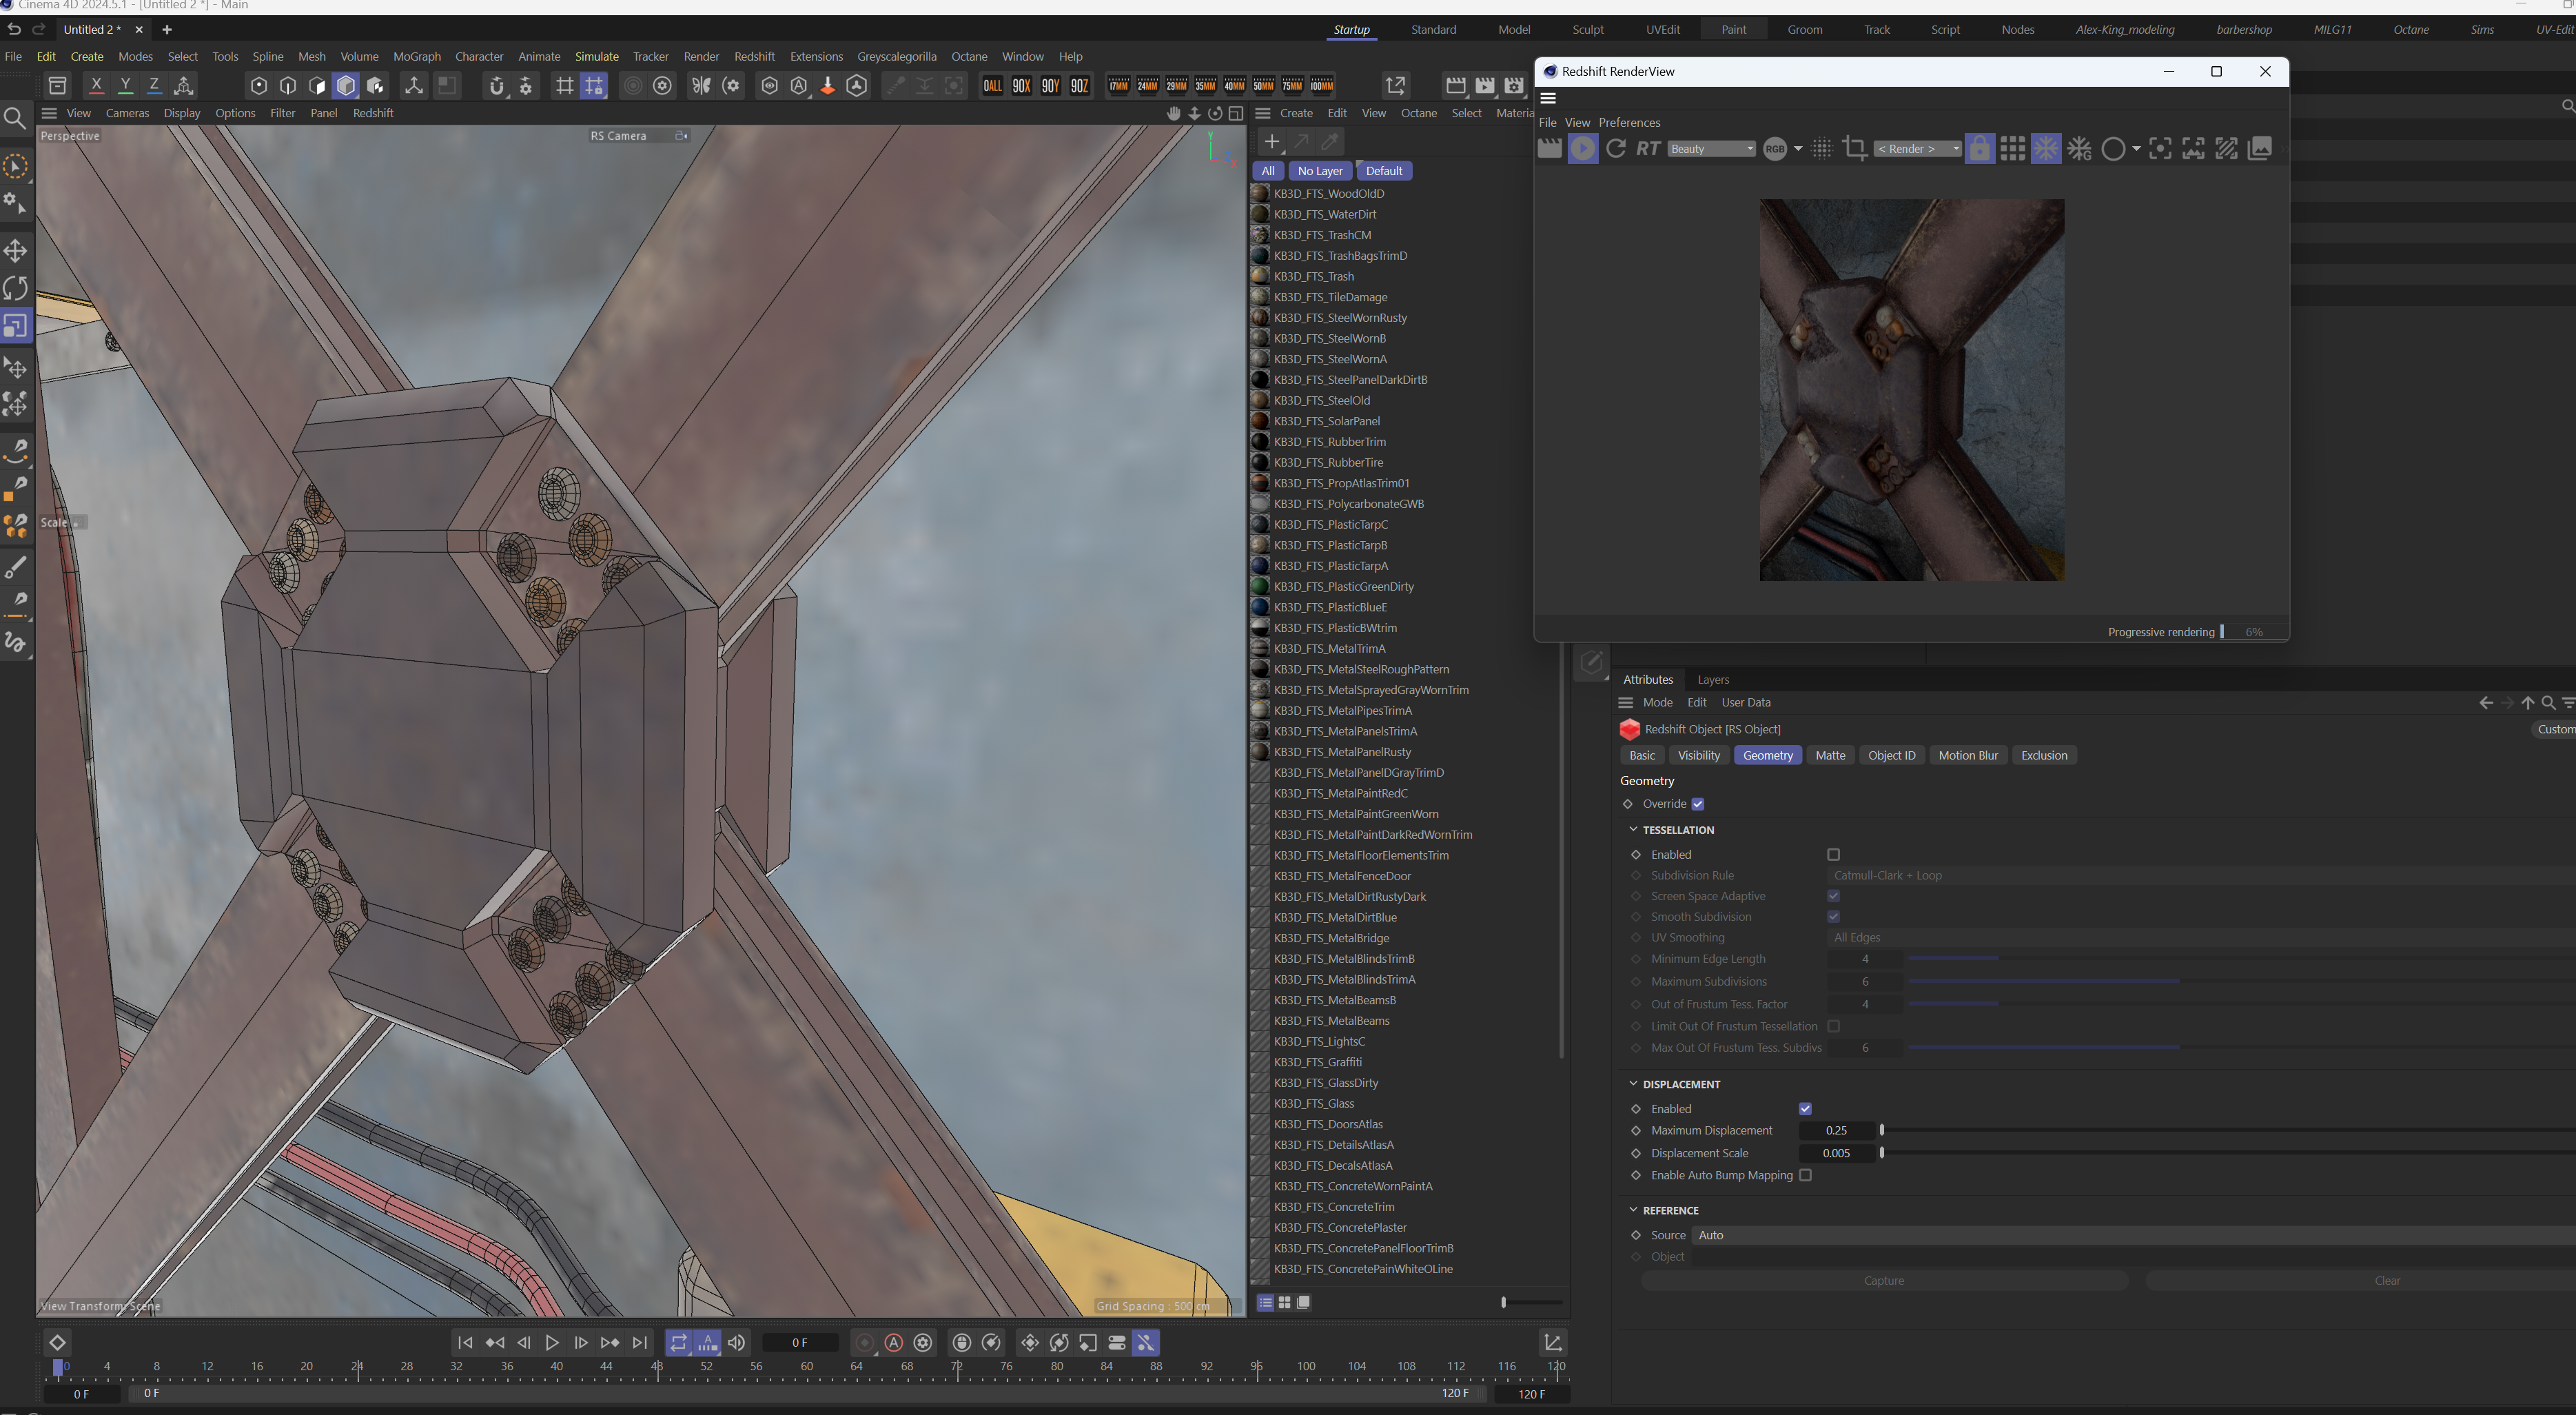This screenshot has height=1415, width=2576.
Task: Click the 90Z rotation preset
Action: point(1079,85)
